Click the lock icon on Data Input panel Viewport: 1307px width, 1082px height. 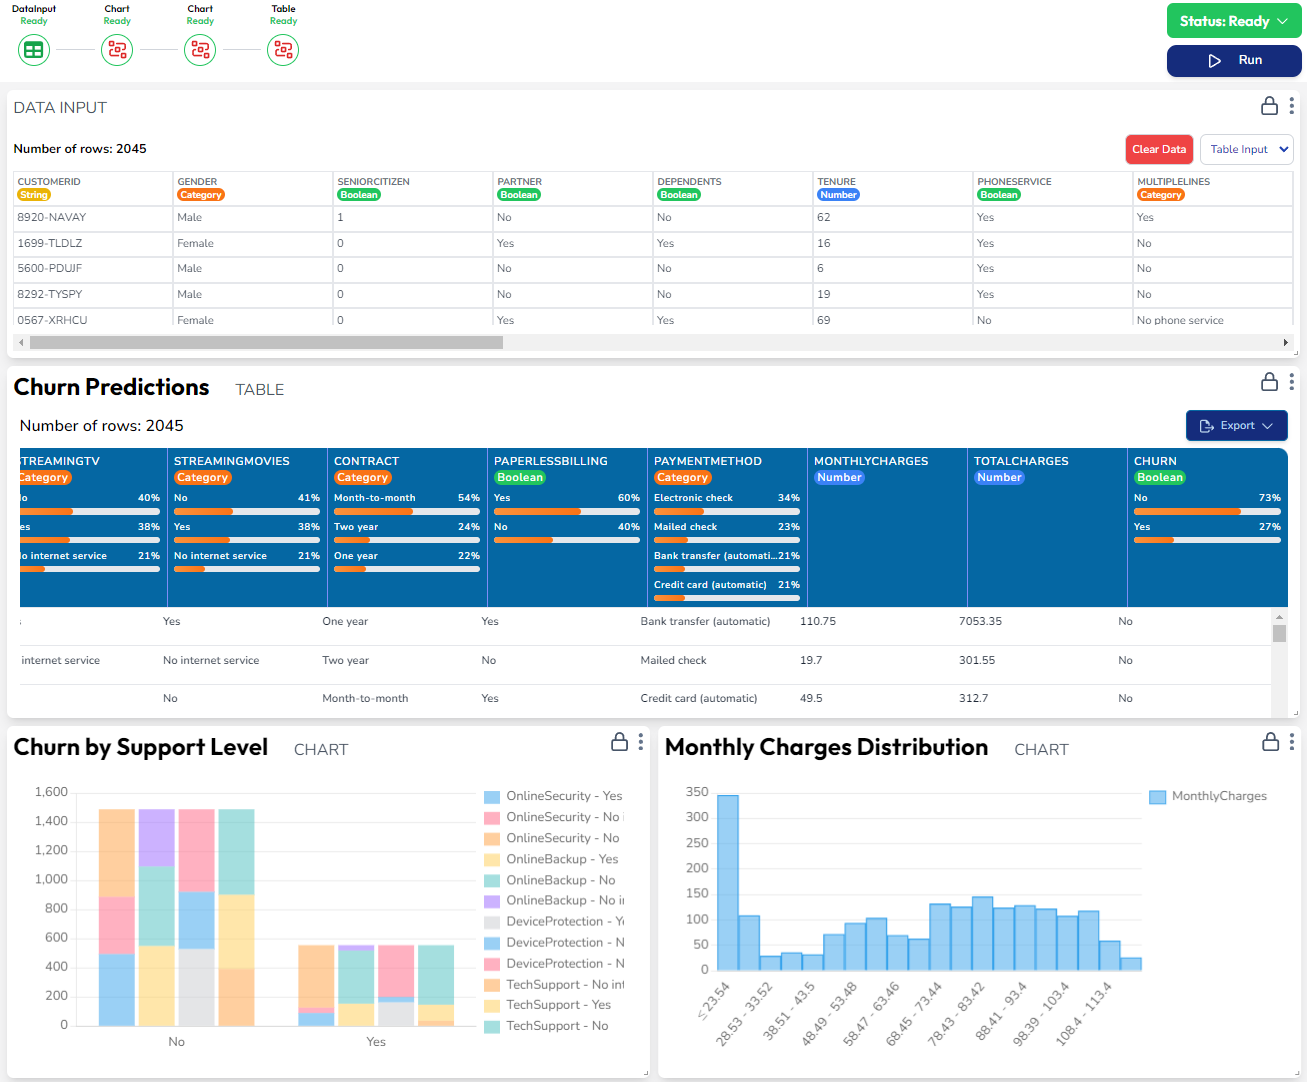point(1269,106)
